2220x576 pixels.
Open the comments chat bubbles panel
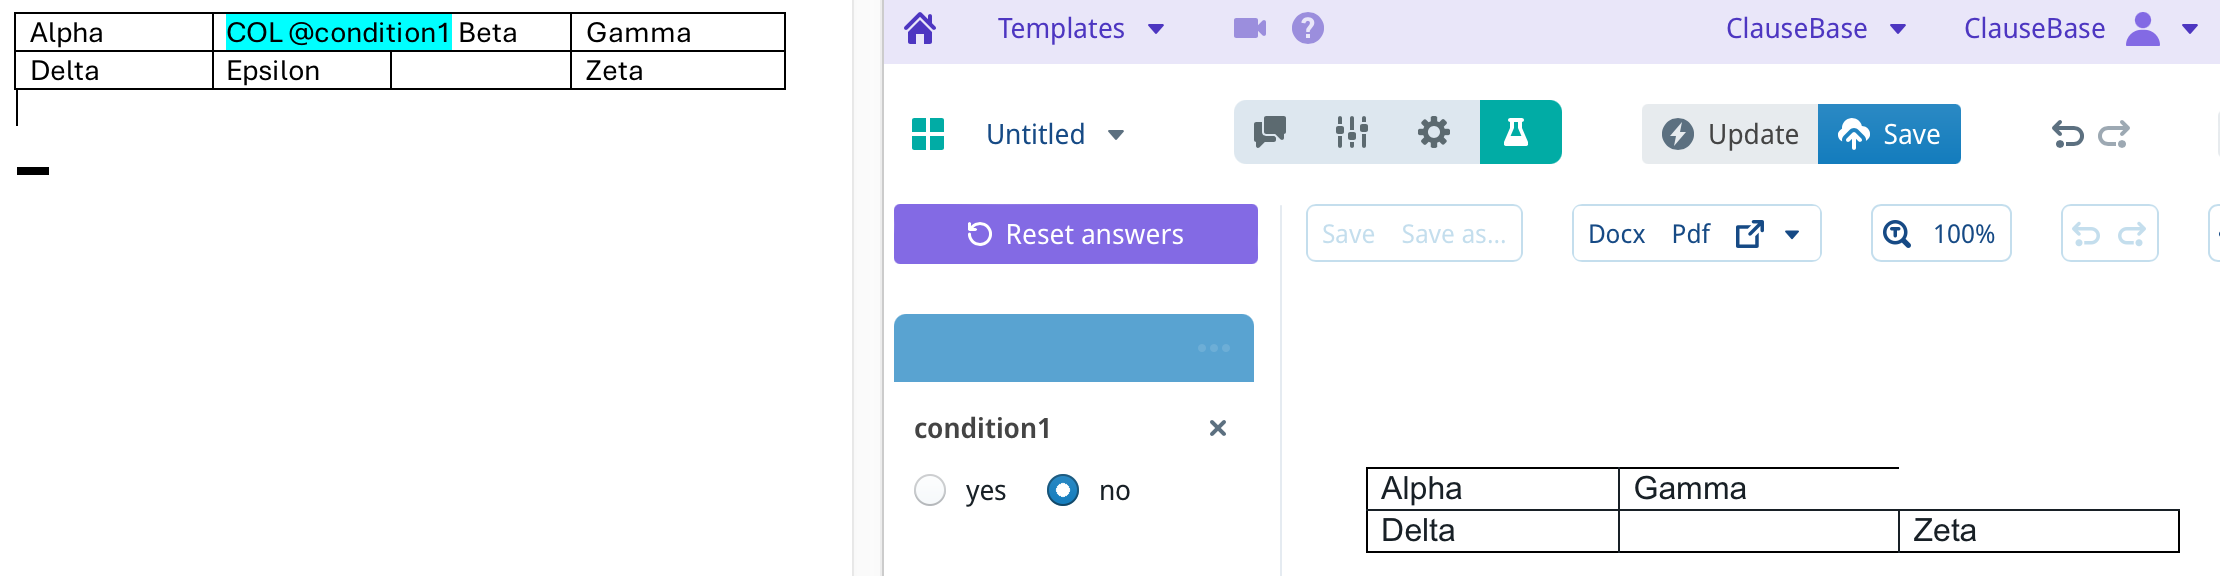(x=1270, y=132)
